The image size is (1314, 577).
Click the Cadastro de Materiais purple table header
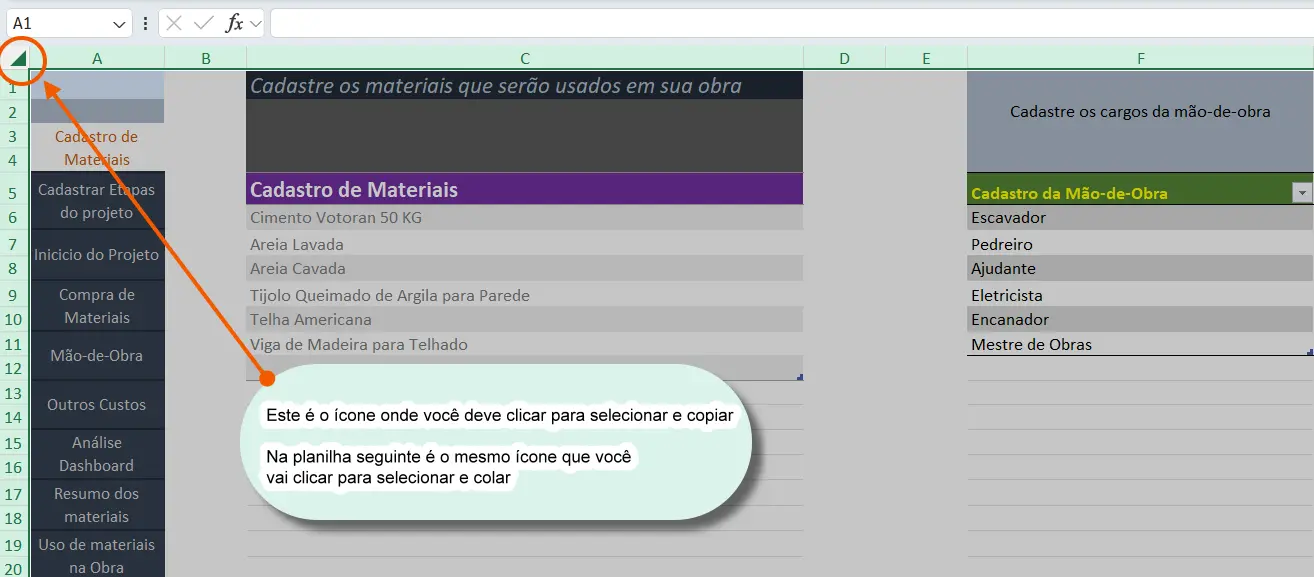[524, 189]
